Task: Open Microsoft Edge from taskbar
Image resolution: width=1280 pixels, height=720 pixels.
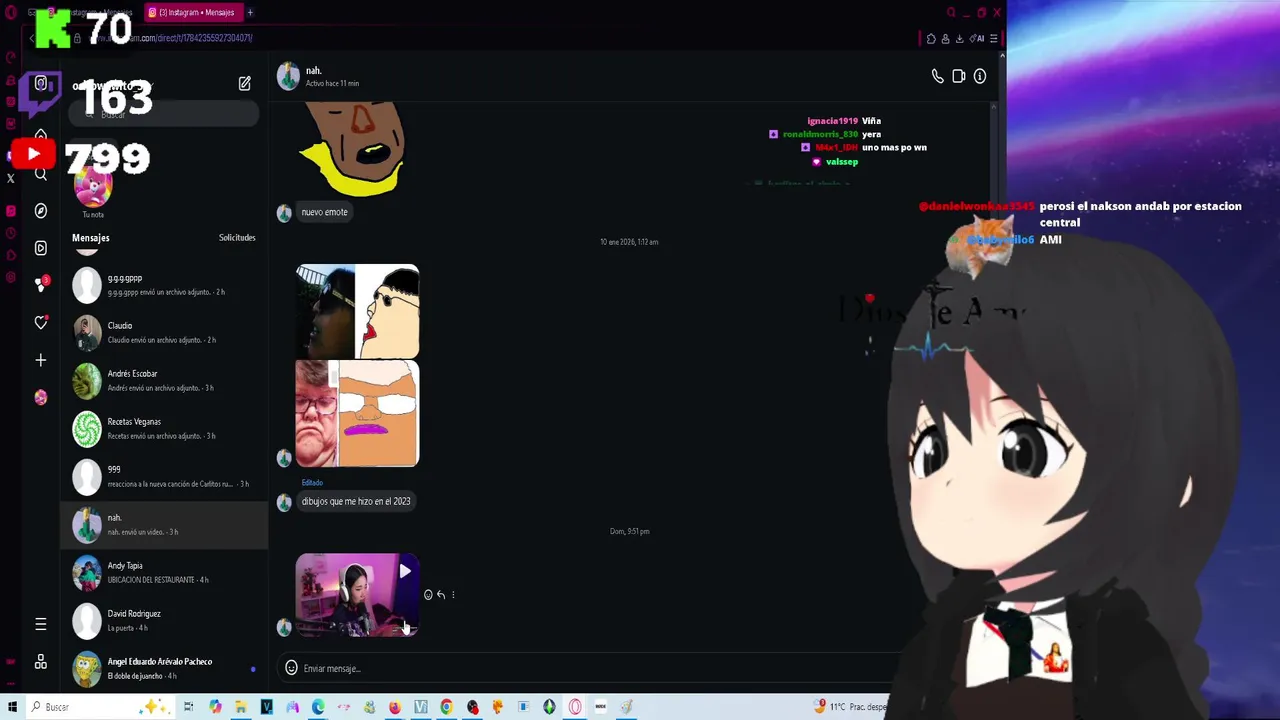Action: (x=318, y=707)
